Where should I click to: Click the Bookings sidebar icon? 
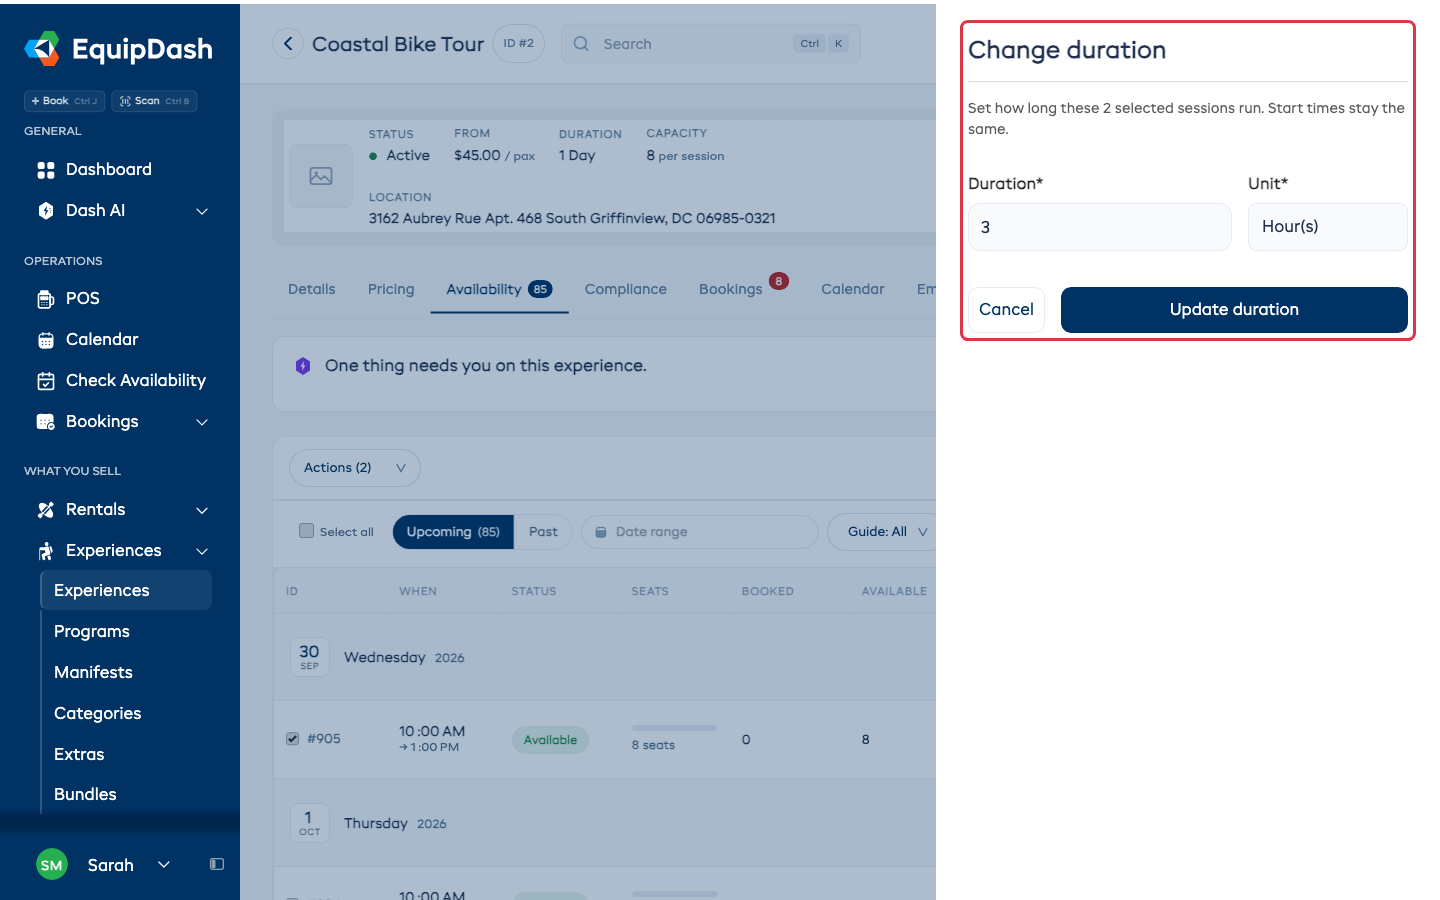coord(46,422)
